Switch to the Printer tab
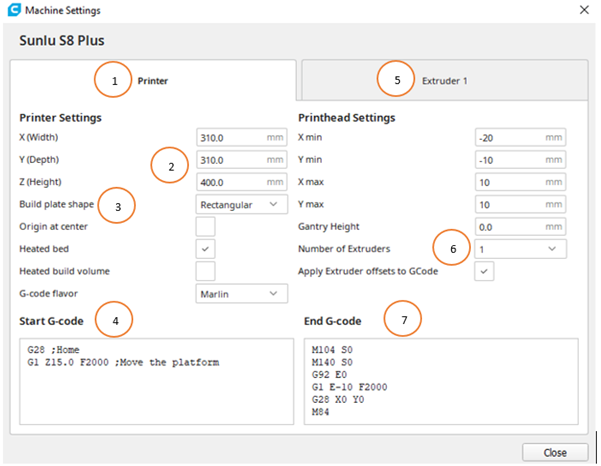Image resolution: width=601 pixels, height=466 pixels. click(x=153, y=80)
